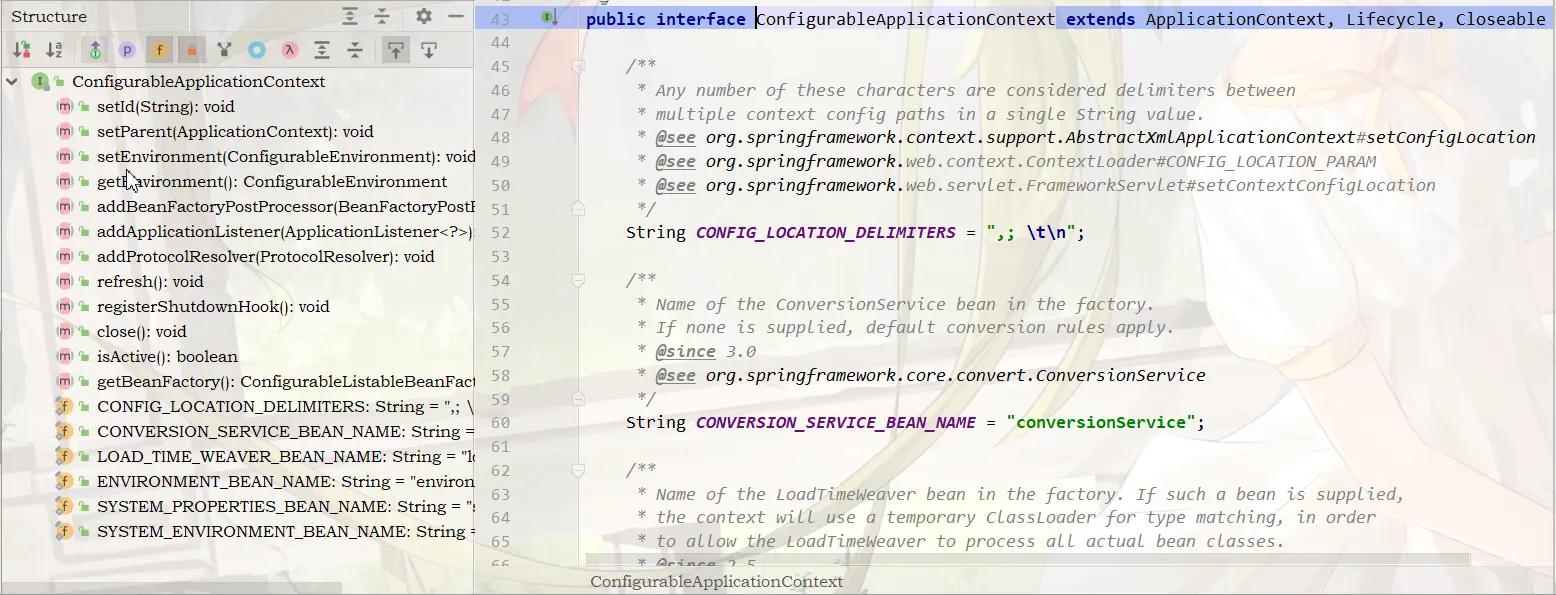Click method icon of close() row
This screenshot has width=1556, height=595.
65,331
